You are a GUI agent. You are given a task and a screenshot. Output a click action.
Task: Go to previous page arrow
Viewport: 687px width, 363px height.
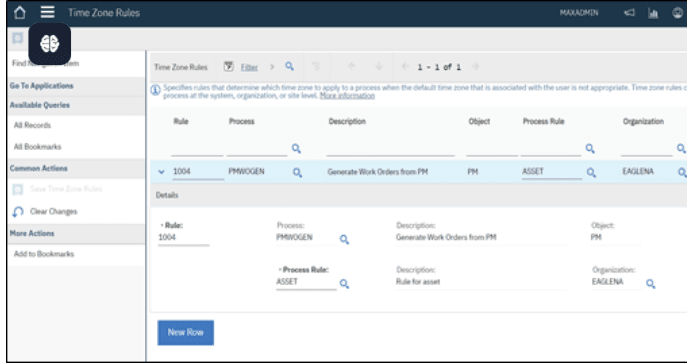(x=405, y=67)
